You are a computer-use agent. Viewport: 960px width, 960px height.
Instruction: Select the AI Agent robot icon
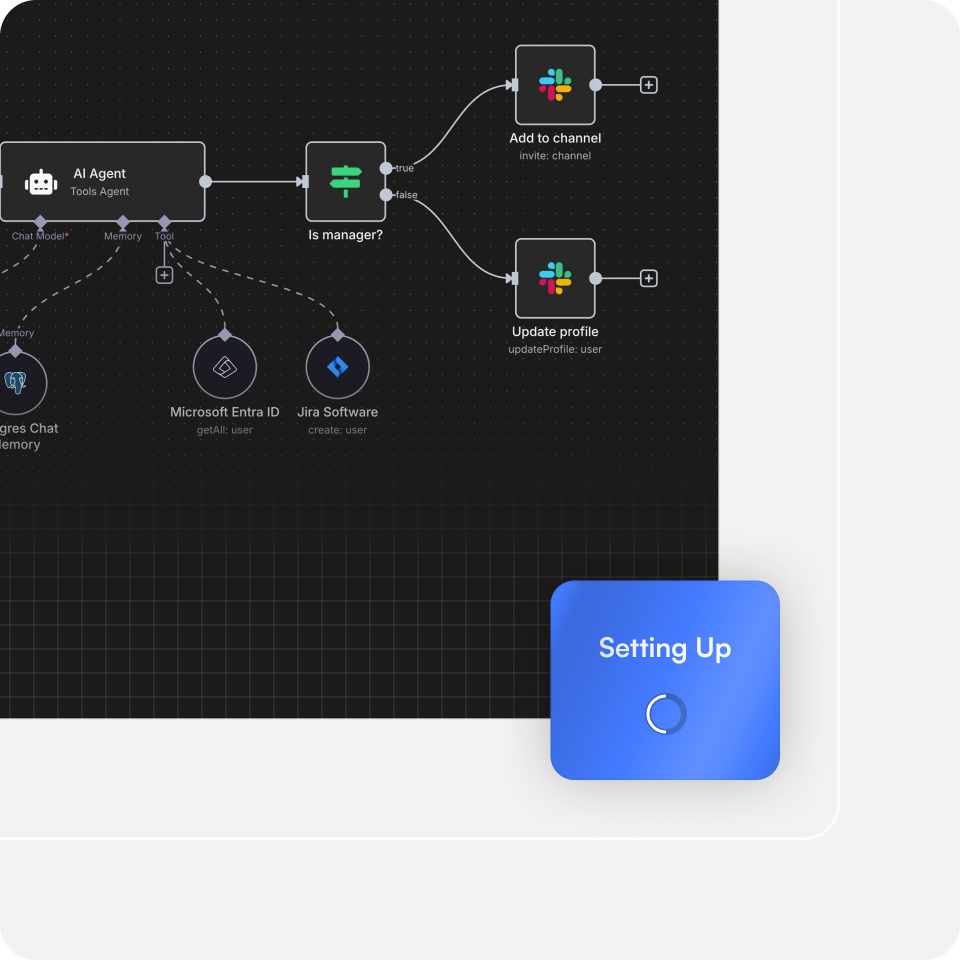point(41,182)
